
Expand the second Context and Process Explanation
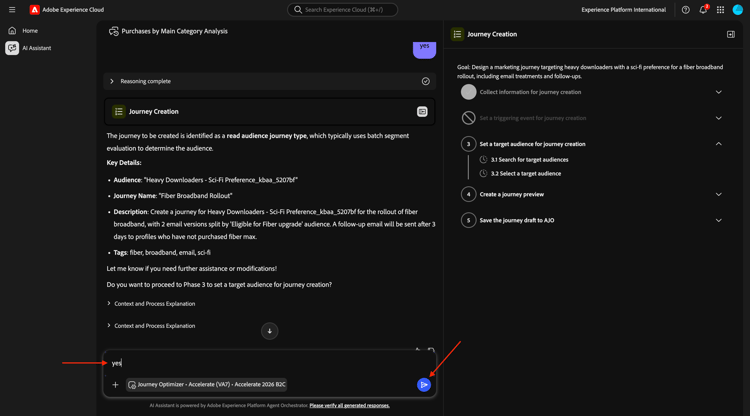click(x=151, y=326)
